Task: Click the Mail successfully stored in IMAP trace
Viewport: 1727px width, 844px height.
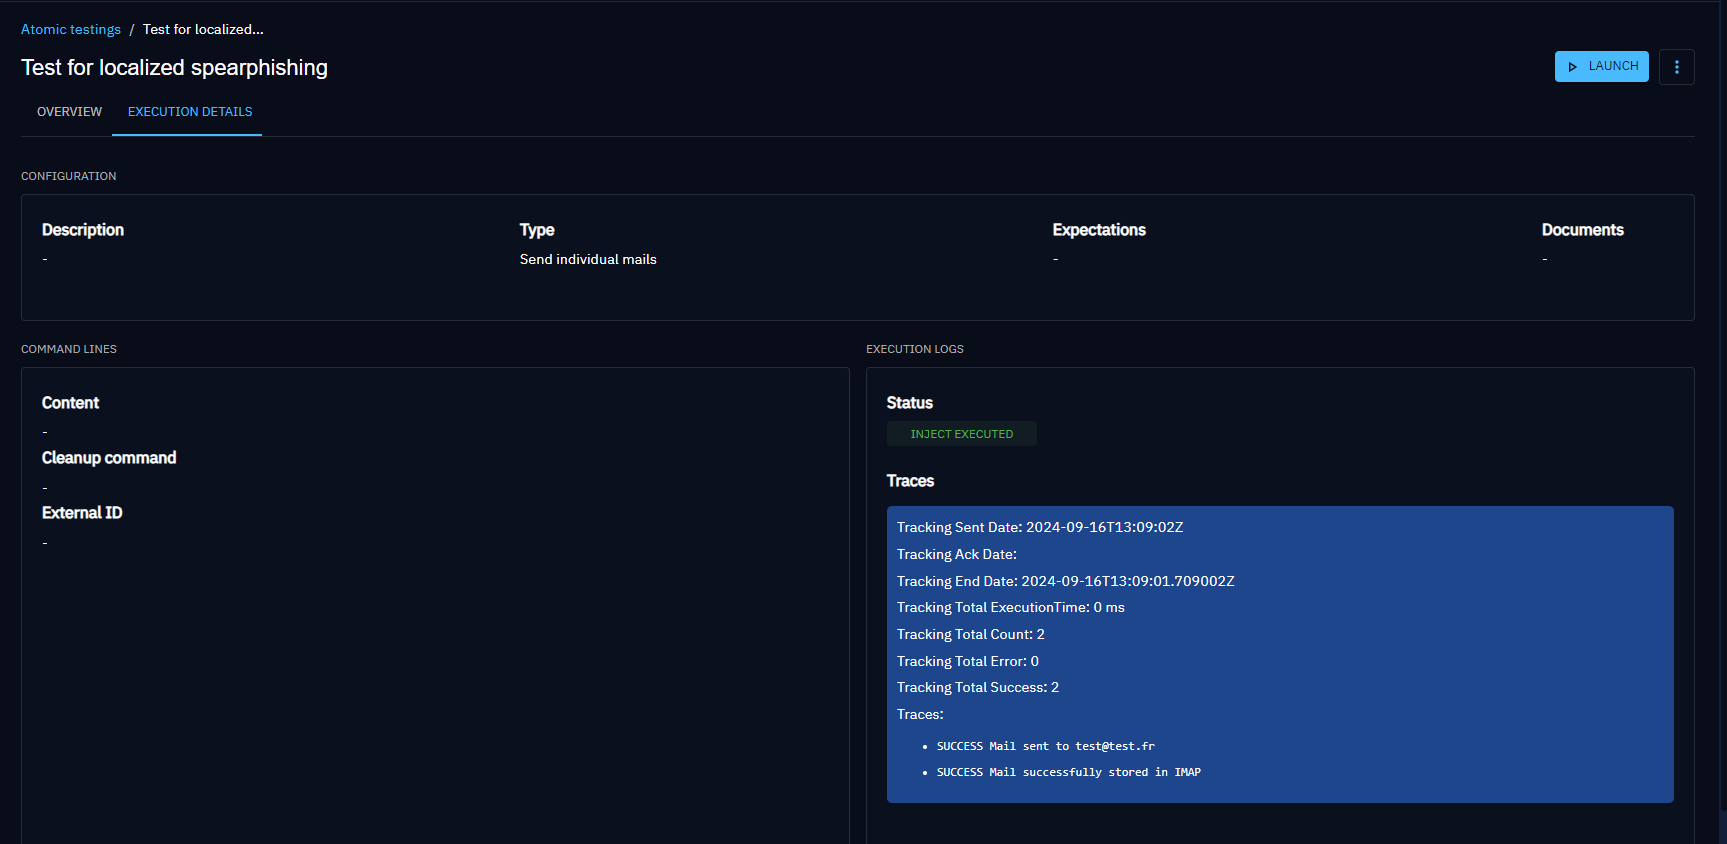Action: (x=1068, y=772)
